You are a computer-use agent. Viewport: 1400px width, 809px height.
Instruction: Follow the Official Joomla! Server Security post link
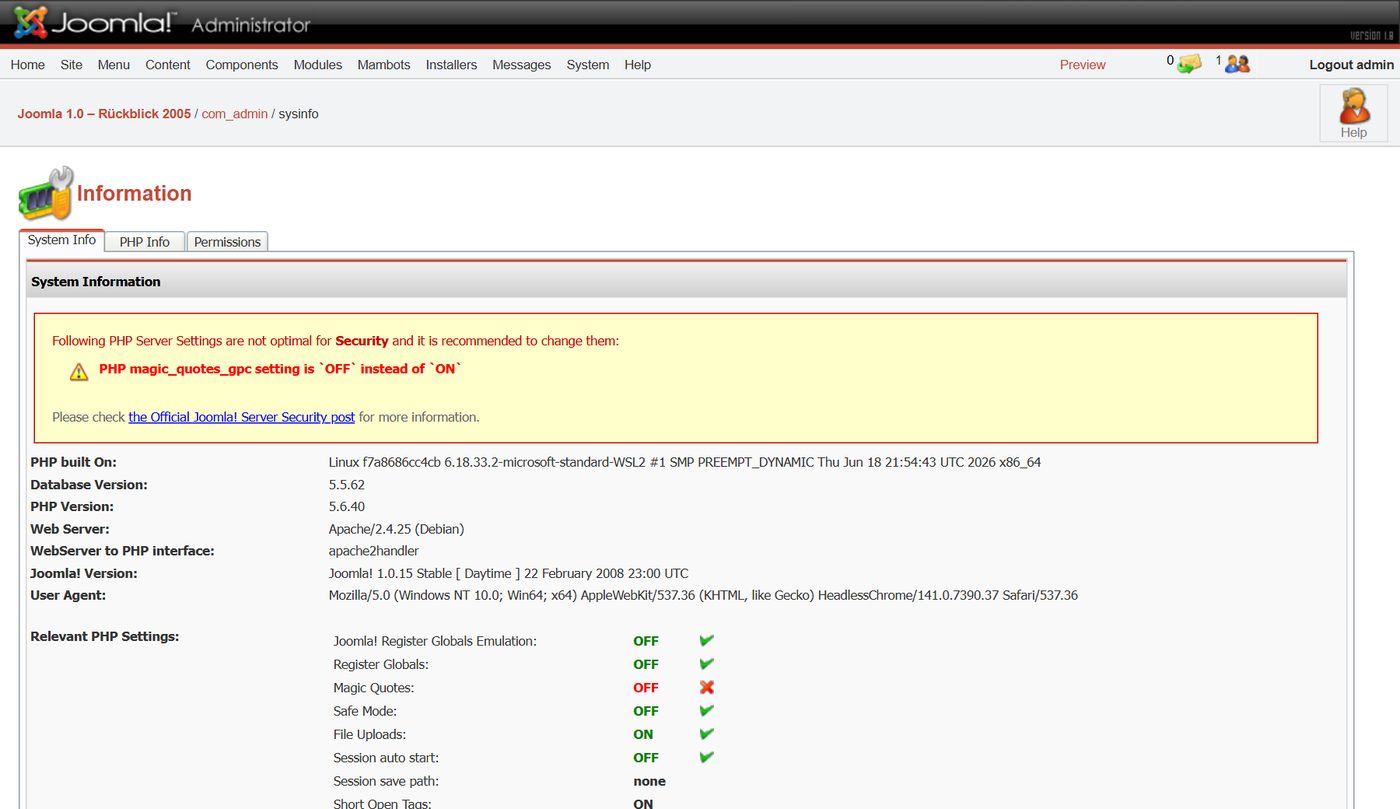coord(242,417)
